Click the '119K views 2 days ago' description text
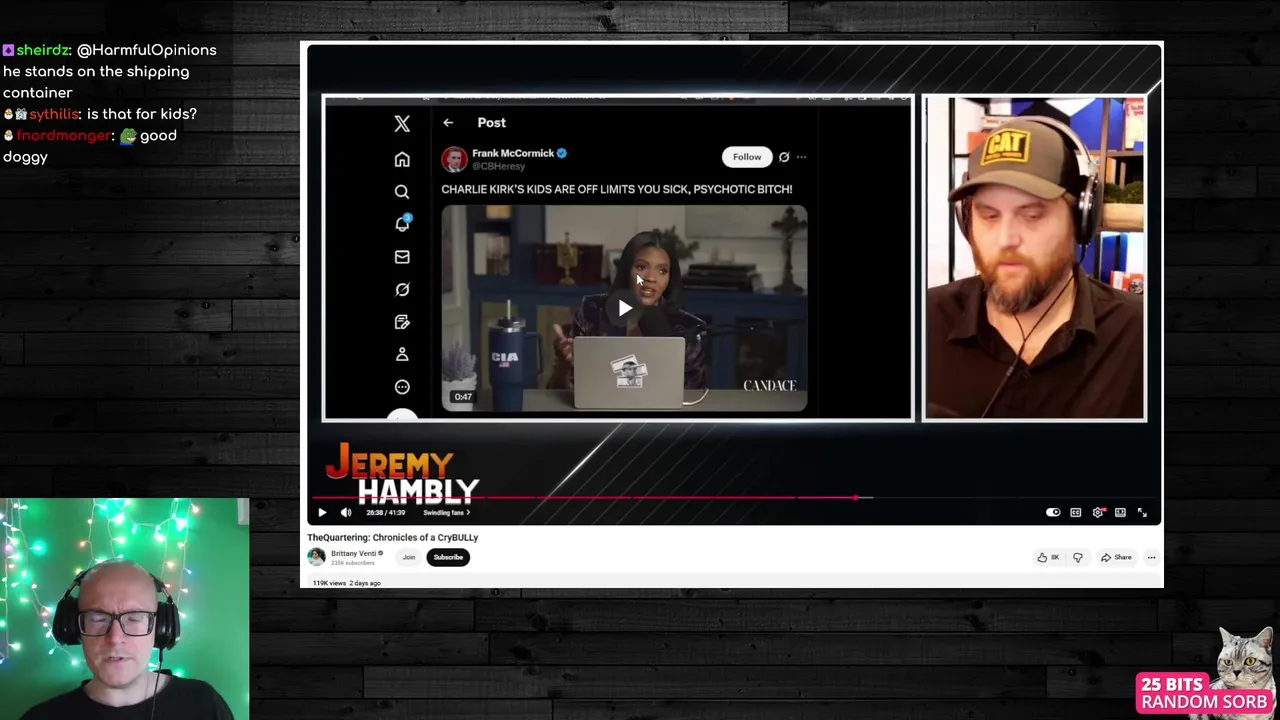 click(347, 583)
